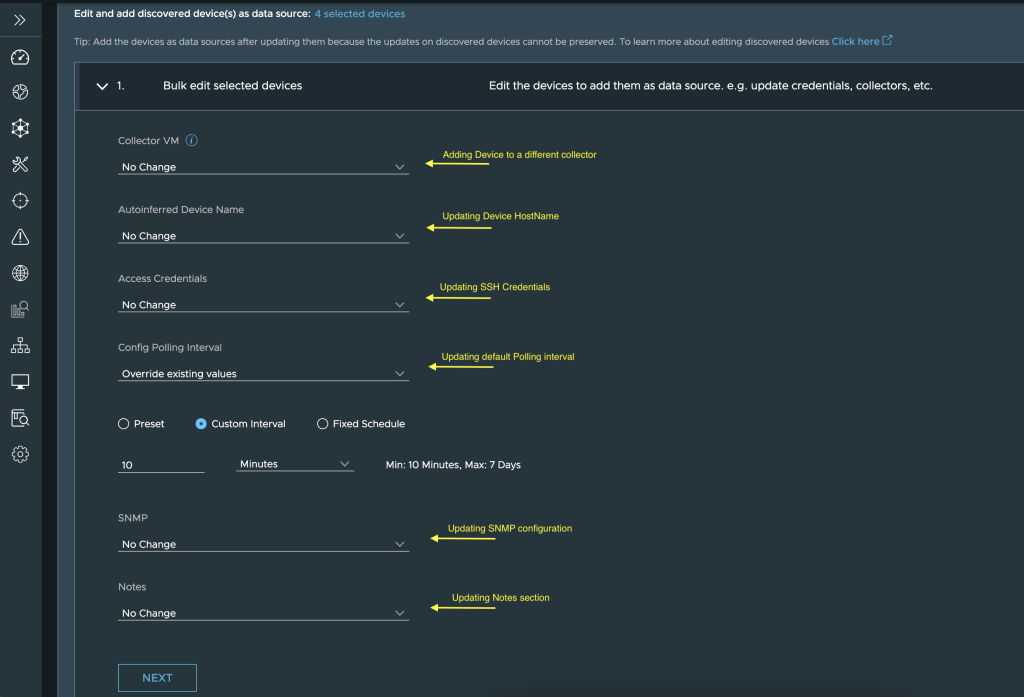Choose the Fixed Schedule radio button
Viewport: 1024px width, 697px height.
point(323,424)
